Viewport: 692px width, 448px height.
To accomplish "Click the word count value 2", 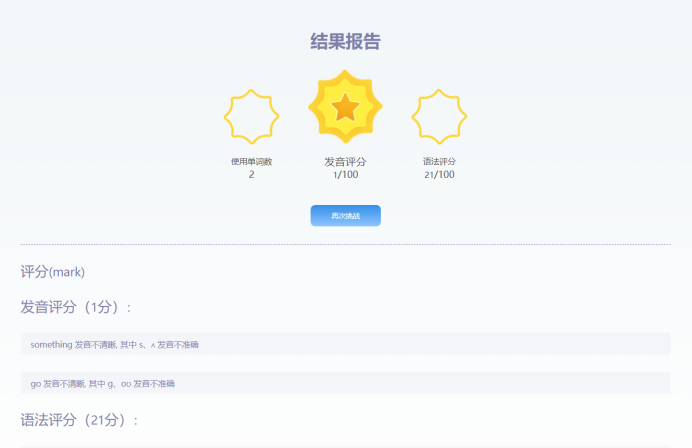I will (252, 174).
